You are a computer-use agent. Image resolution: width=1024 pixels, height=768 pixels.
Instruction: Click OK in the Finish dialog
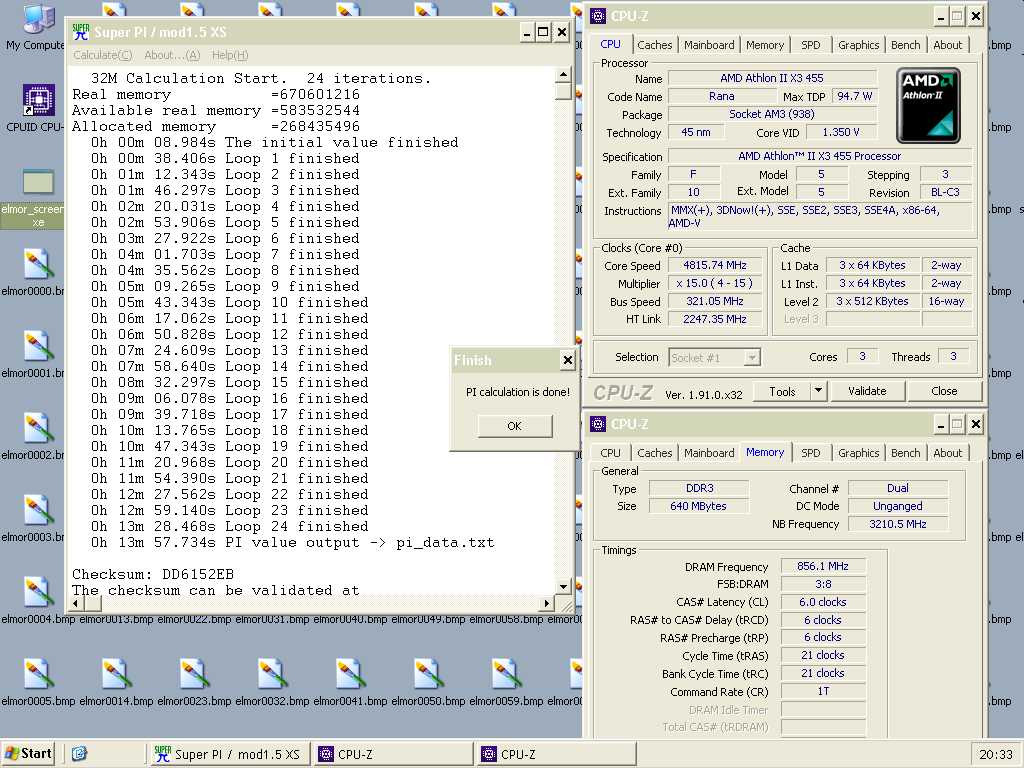click(515, 426)
